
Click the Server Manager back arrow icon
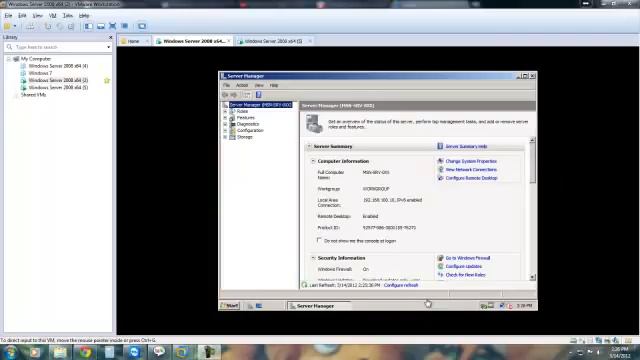point(225,95)
